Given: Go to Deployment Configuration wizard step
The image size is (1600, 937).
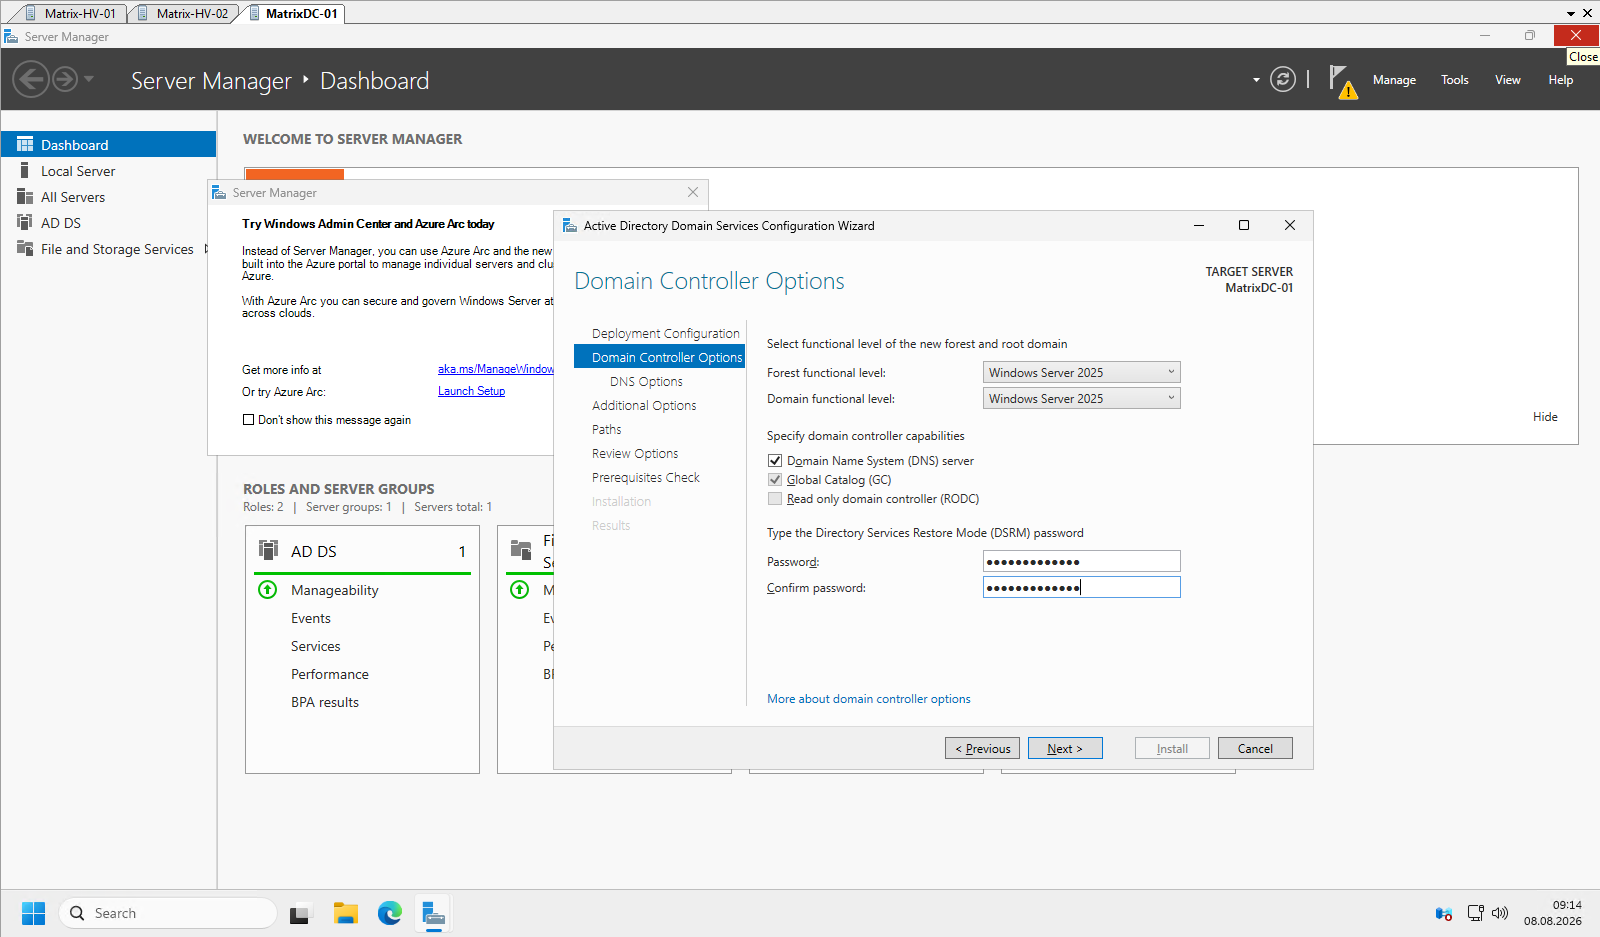Looking at the screenshot, I should [x=665, y=333].
